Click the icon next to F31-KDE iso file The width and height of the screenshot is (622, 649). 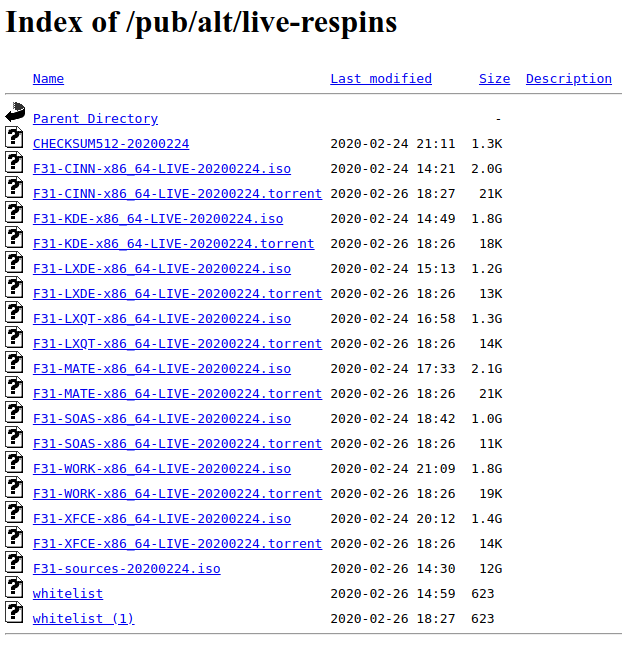tap(14, 212)
